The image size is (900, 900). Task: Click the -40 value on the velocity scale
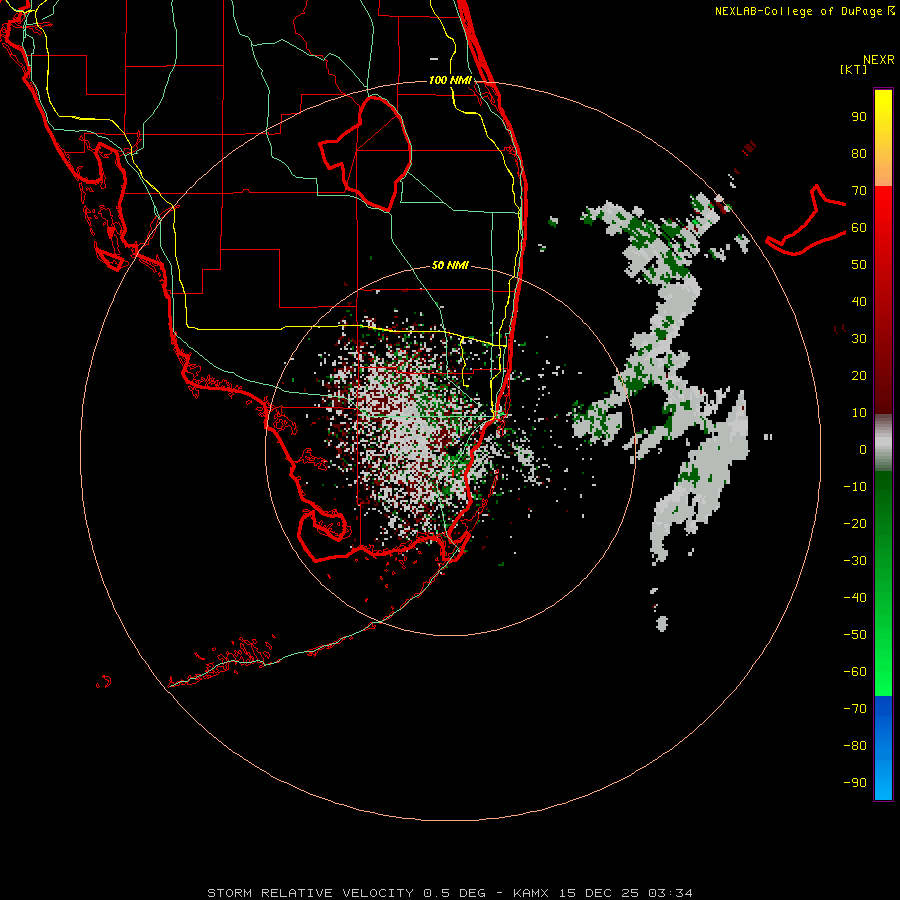[x=855, y=598]
